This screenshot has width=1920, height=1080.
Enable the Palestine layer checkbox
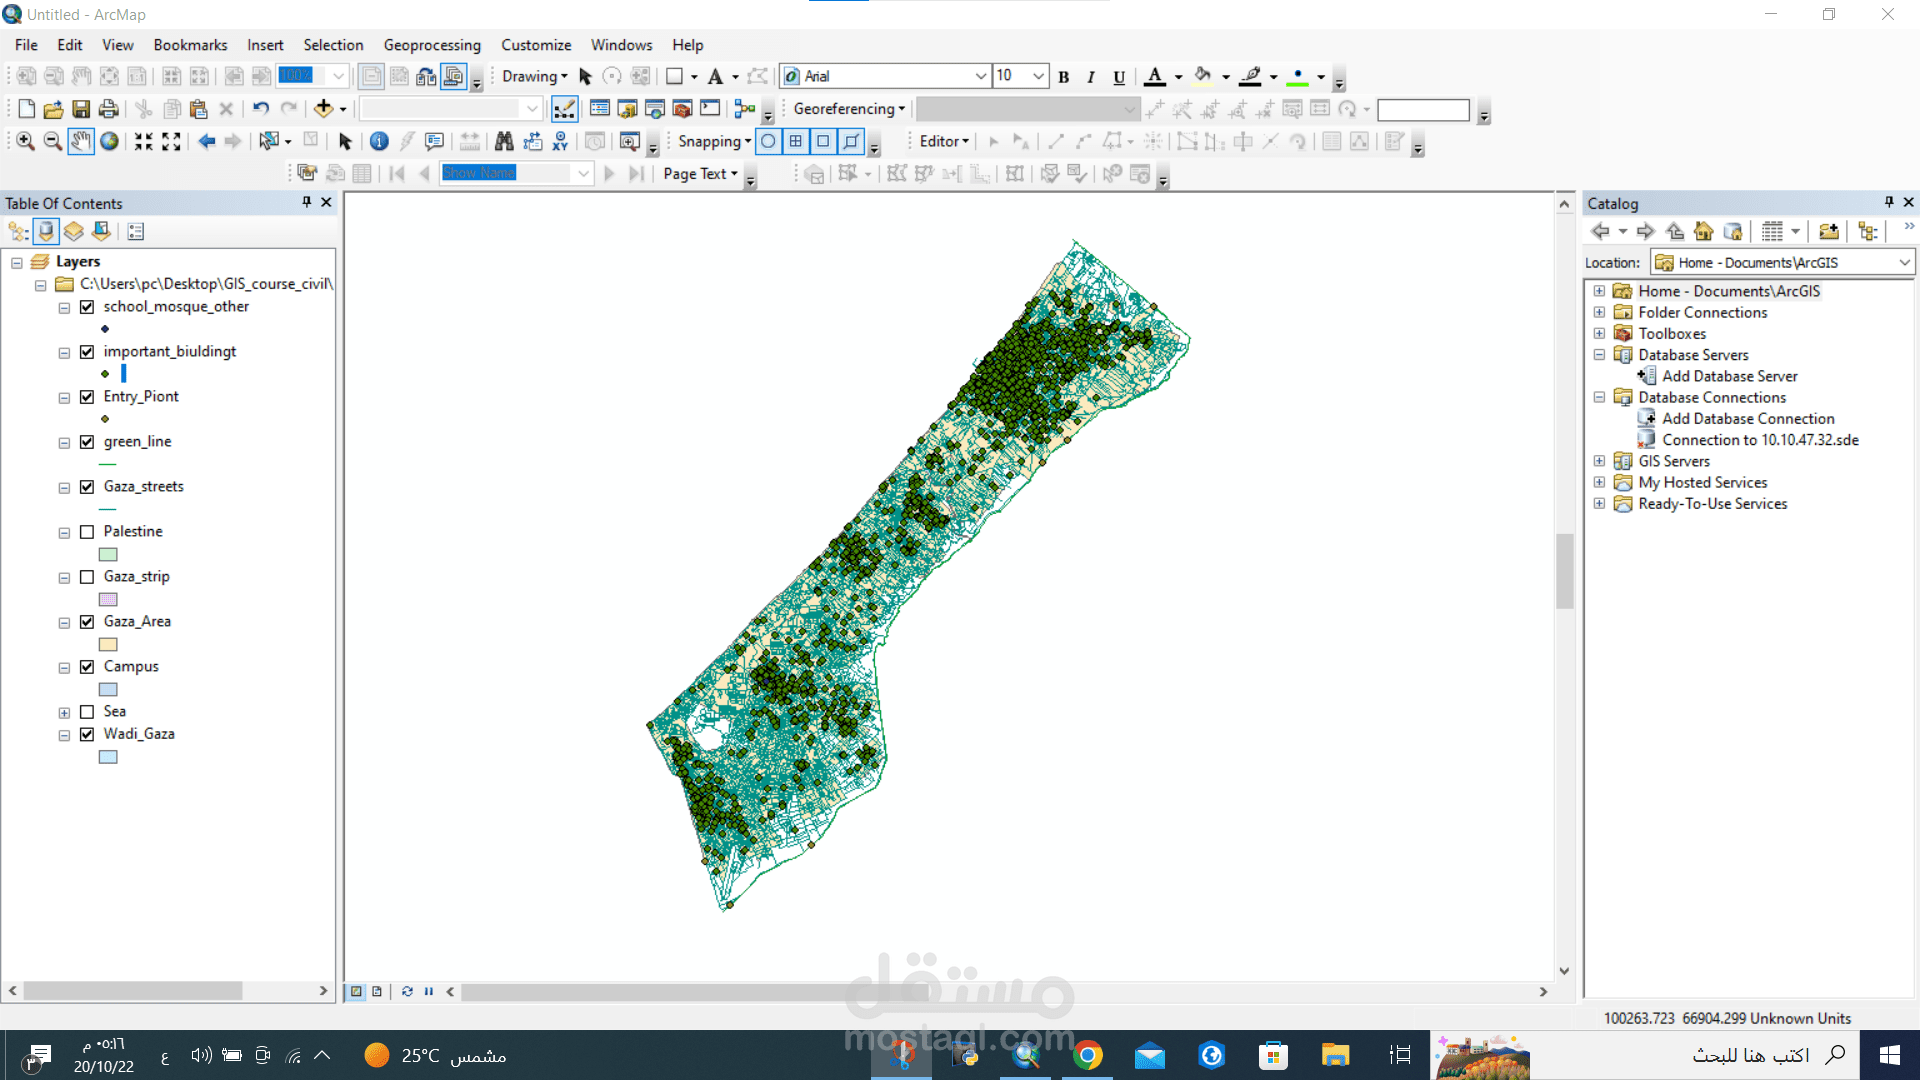(87, 532)
